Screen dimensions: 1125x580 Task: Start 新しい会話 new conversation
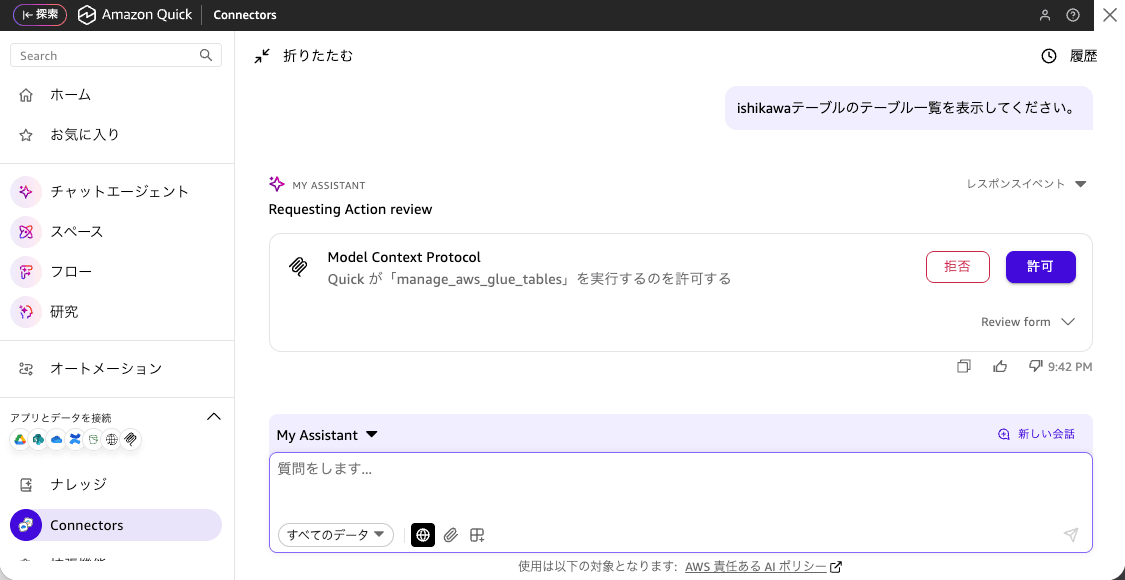point(1037,434)
